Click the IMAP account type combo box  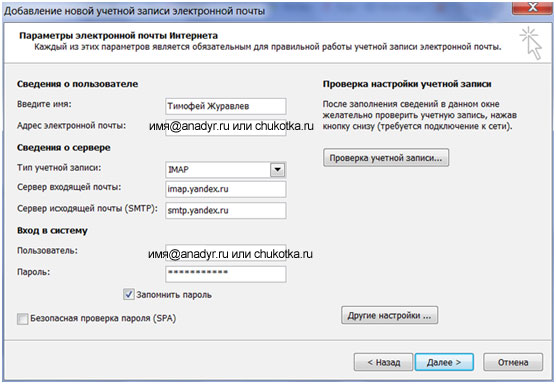(226, 169)
